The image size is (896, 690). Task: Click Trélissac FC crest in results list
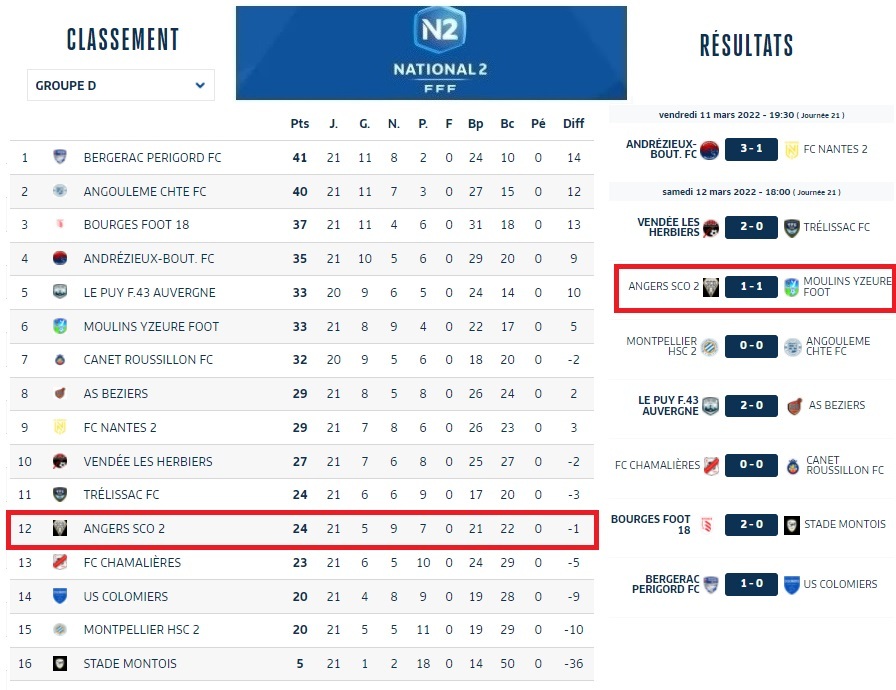[792, 228]
